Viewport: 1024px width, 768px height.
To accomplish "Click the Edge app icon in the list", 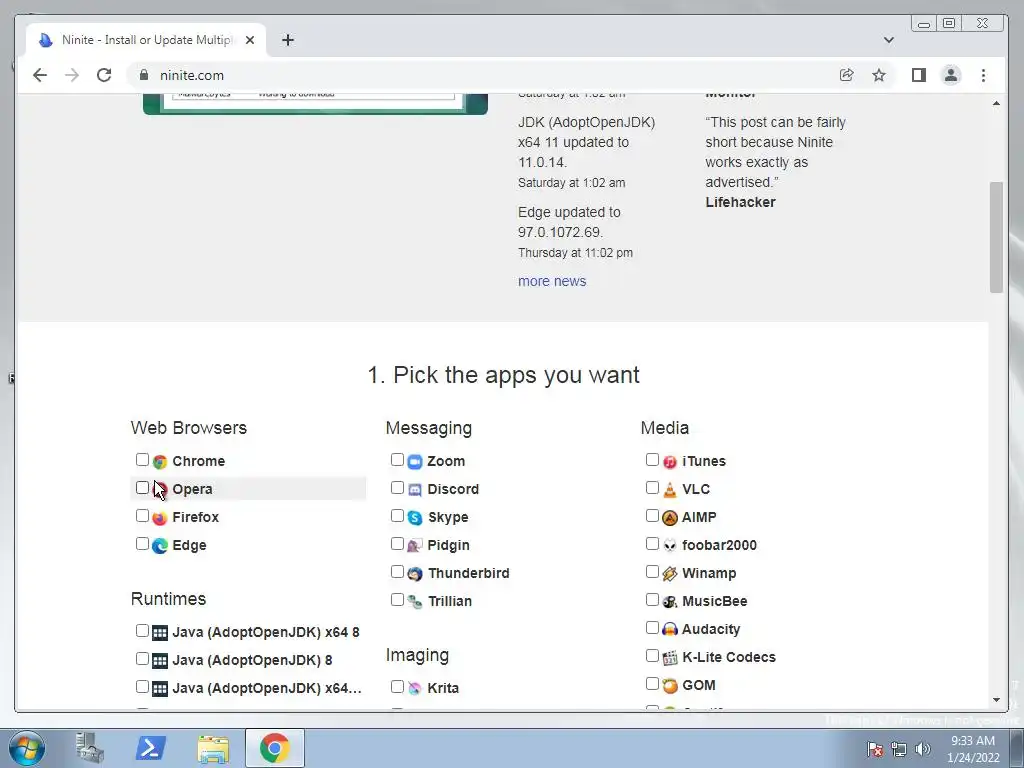I will point(160,546).
